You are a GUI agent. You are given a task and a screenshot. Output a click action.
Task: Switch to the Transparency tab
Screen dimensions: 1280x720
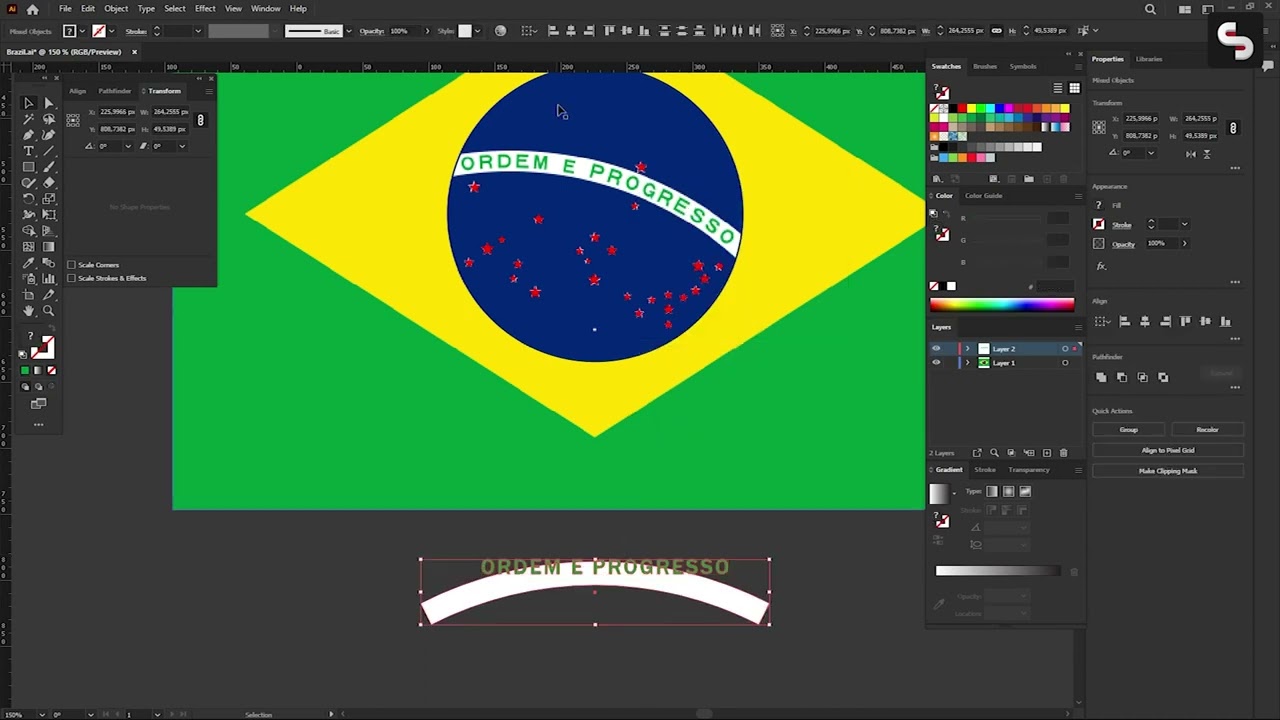tap(1029, 470)
